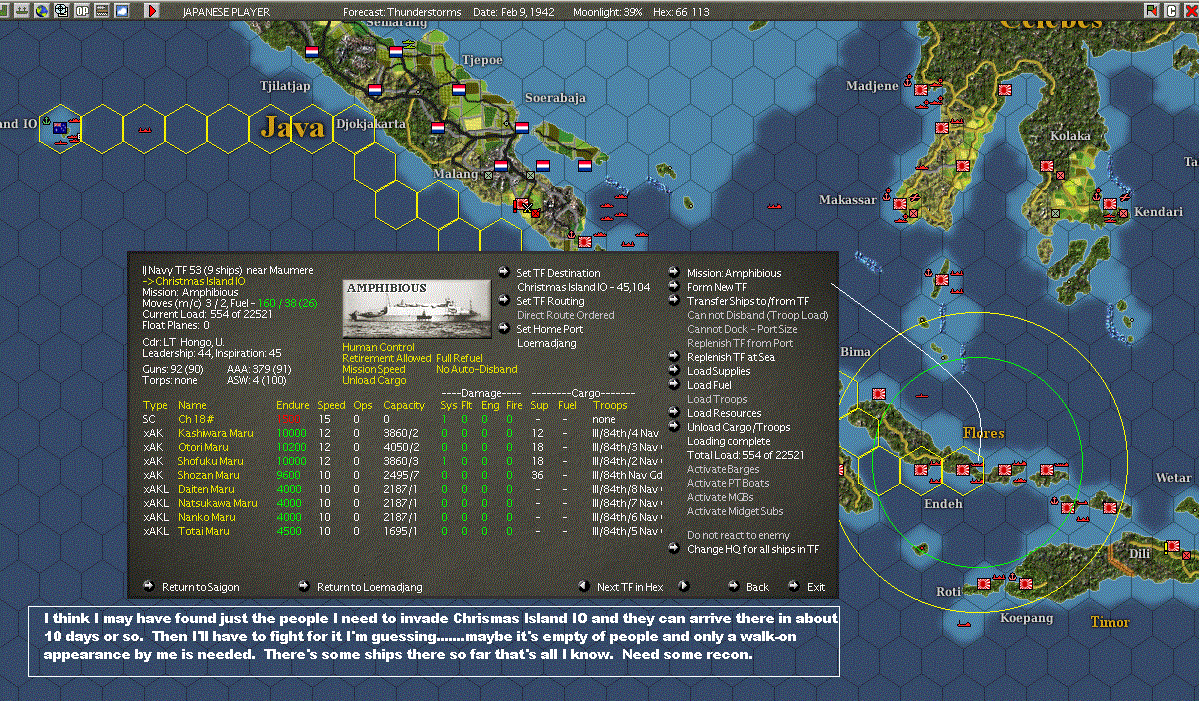Click the Back button
The height and width of the screenshot is (701, 1199).
click(757, 587)
